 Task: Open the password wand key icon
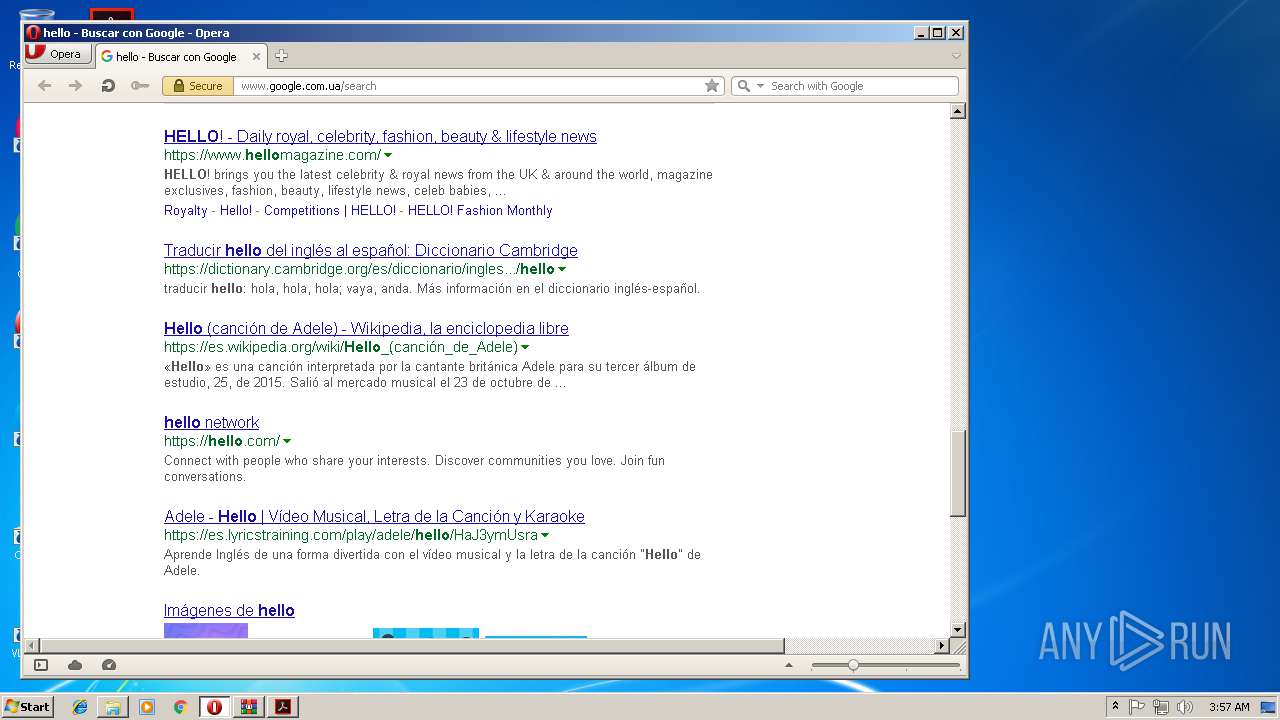click(x=140, y=86)
